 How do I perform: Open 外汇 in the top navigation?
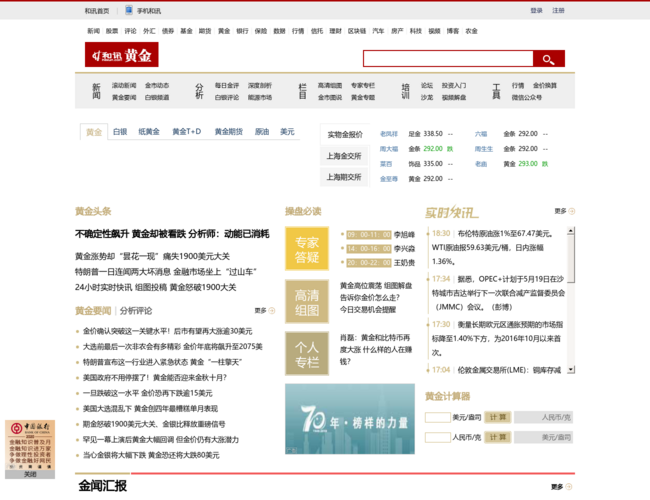tap(149, 31)
